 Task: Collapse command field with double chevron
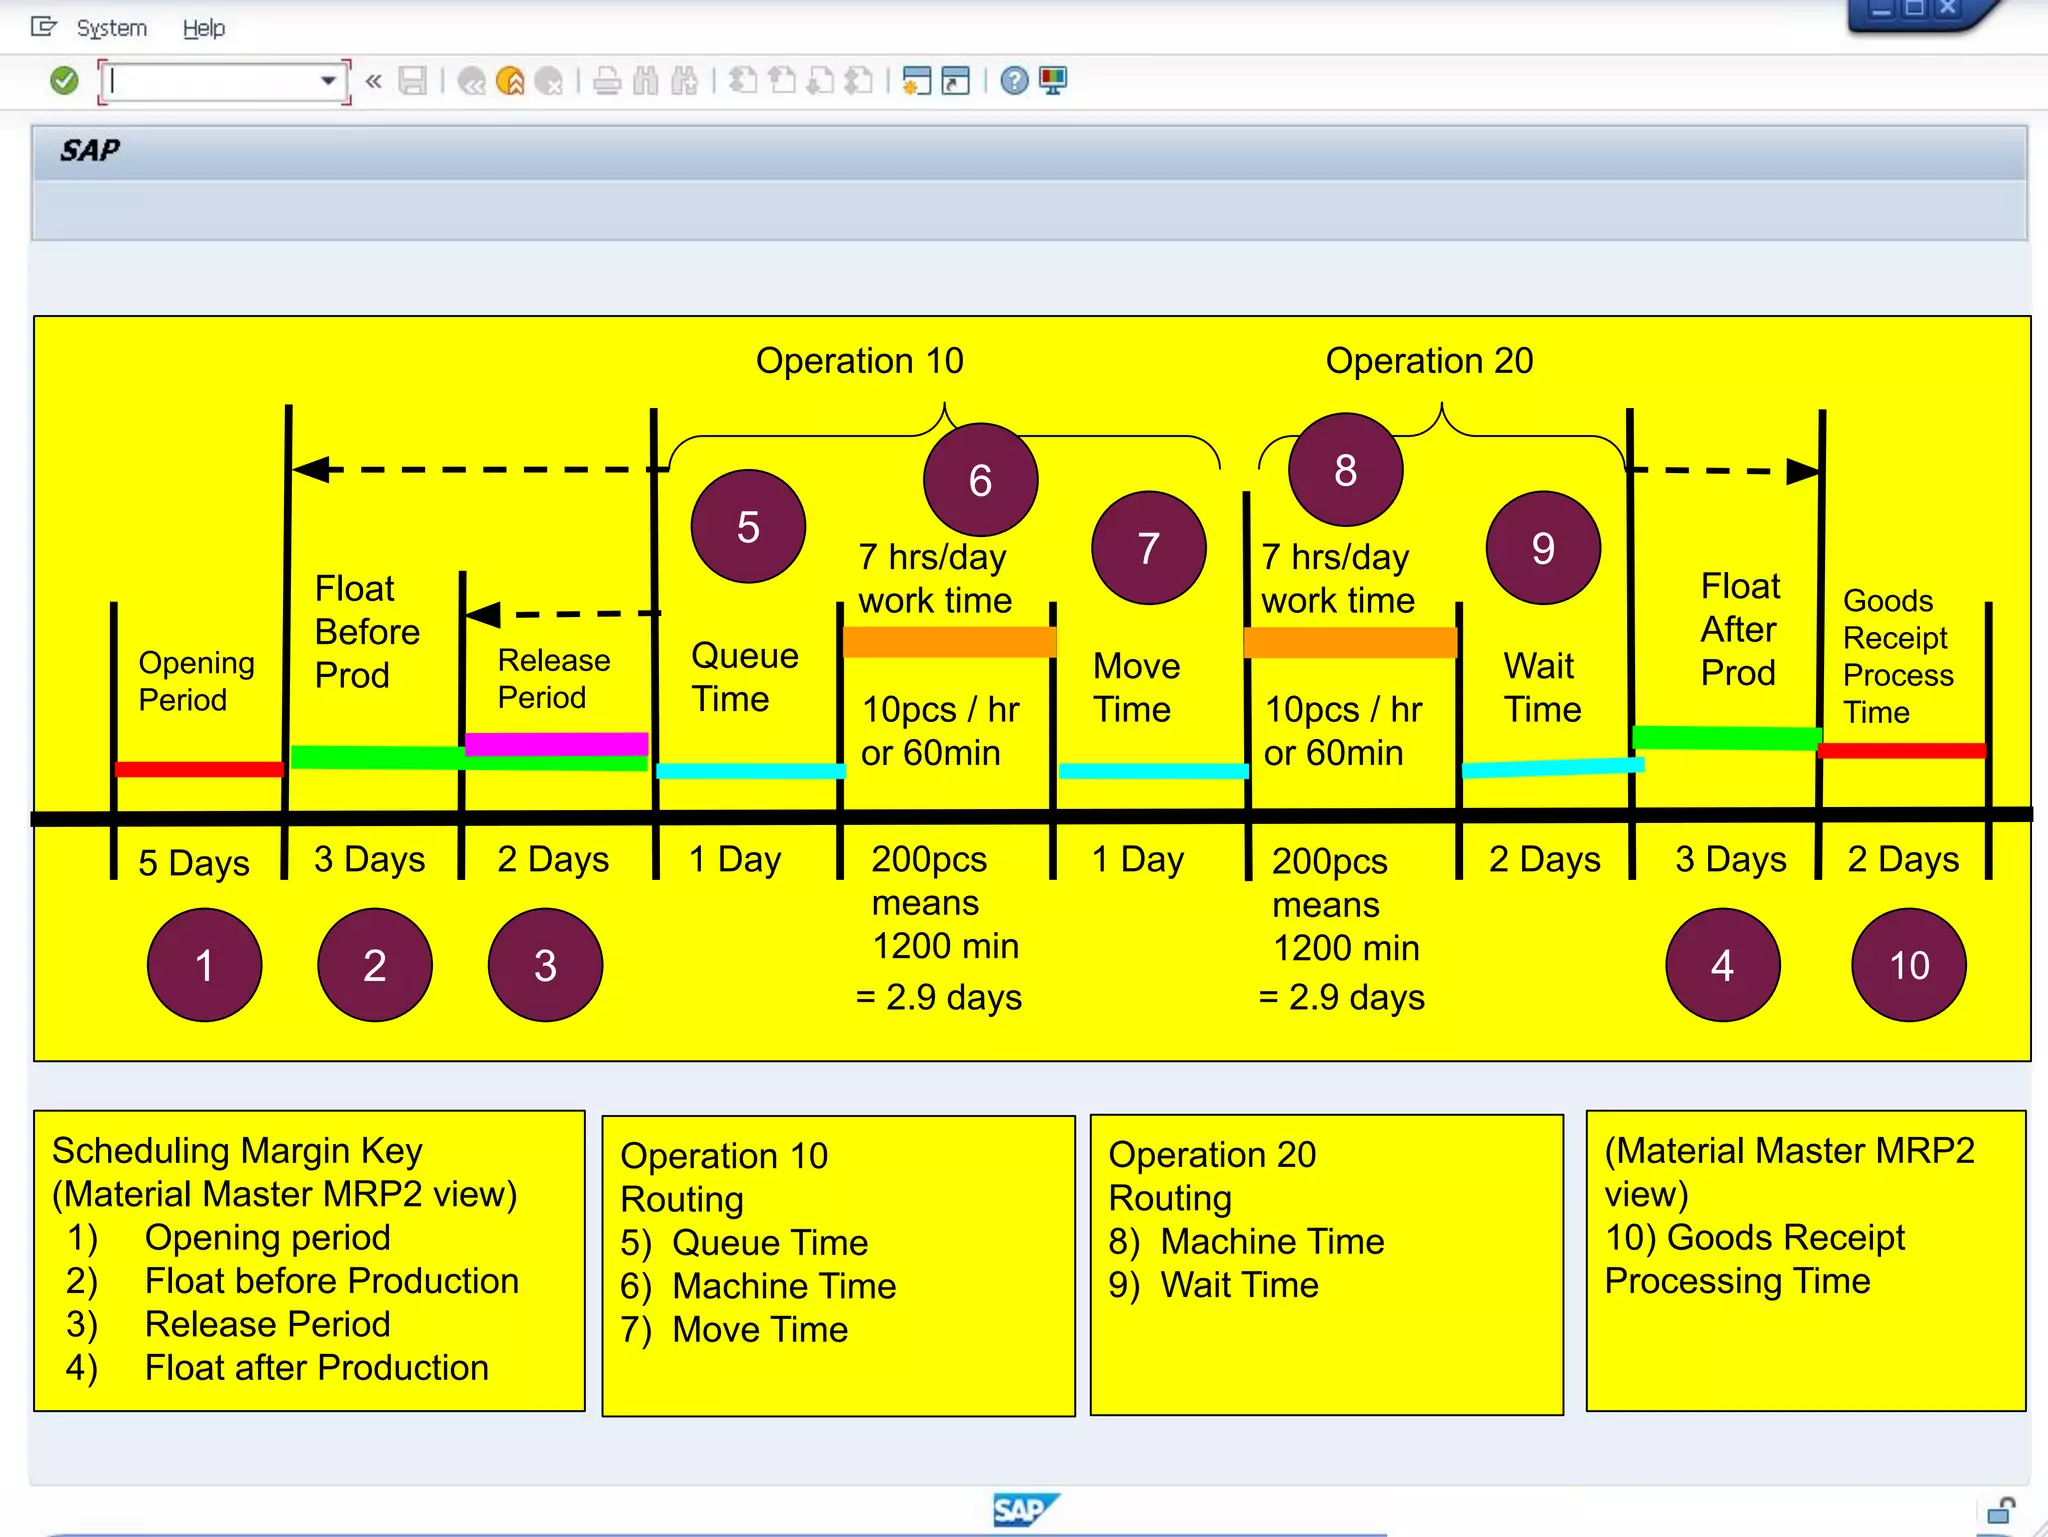[374, 80]
